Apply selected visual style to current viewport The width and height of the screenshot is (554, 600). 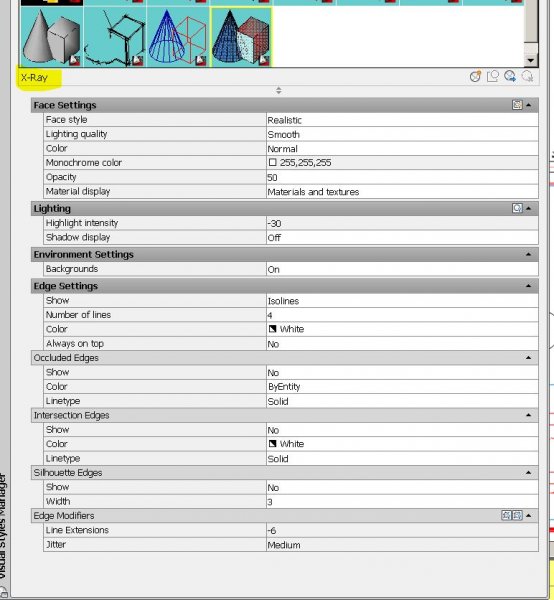click(x=492, y=77)
